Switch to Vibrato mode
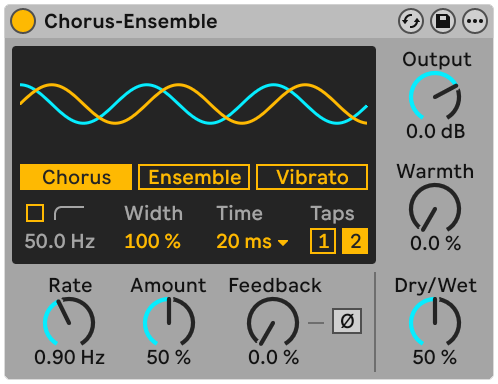This screenshot has height=384, width=498. click(x=312, y=177)
